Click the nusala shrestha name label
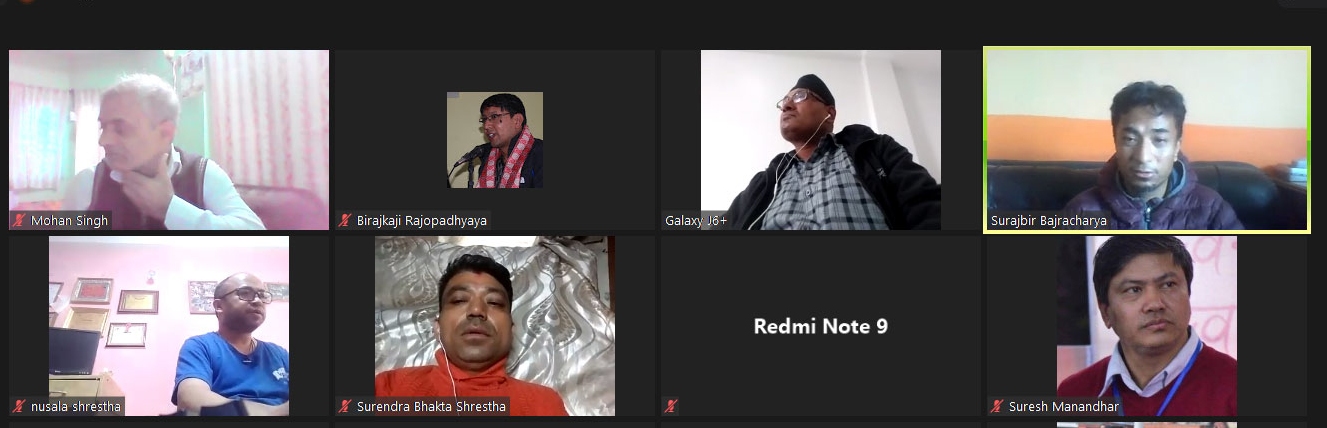 [x=76, y=406]
